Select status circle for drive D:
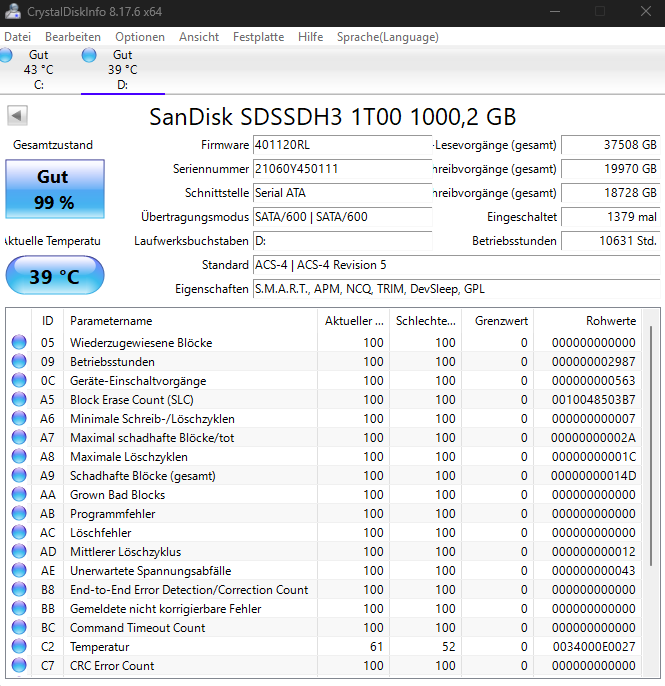This screenshot has height=686, width=665. pos(89,55)
